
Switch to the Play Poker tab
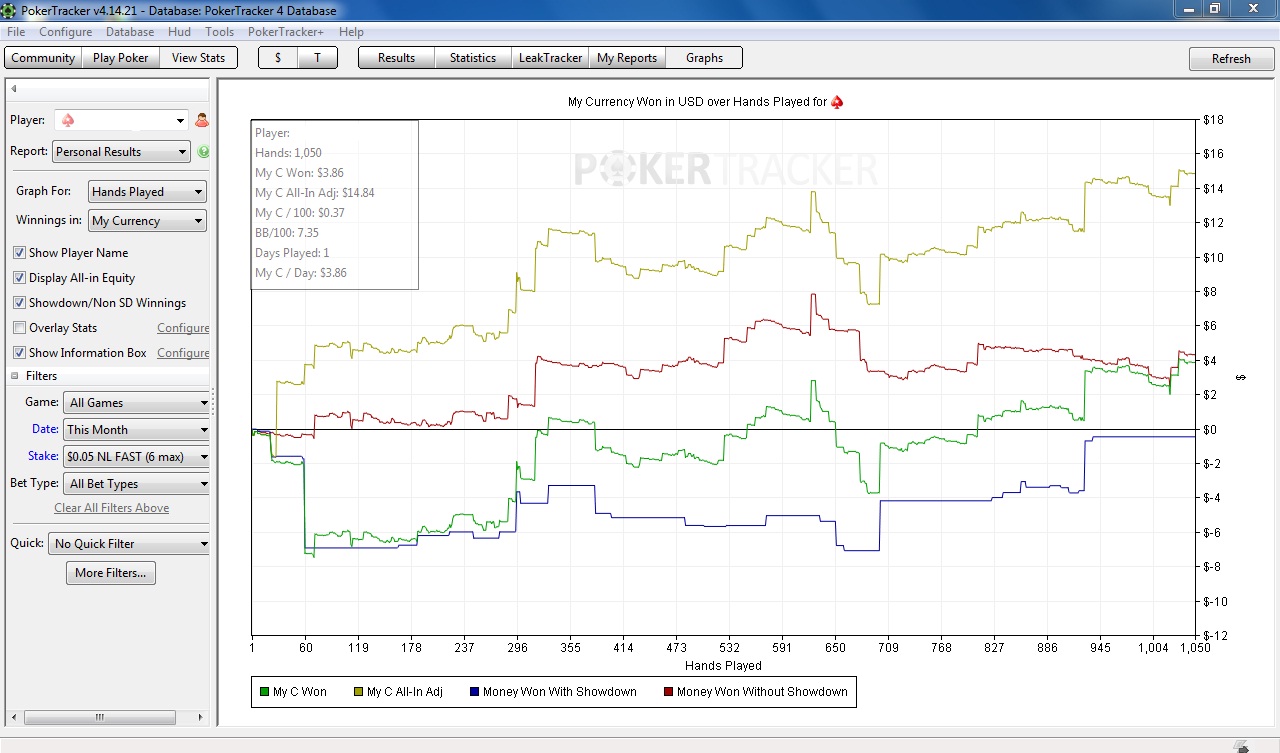[121, 58]
